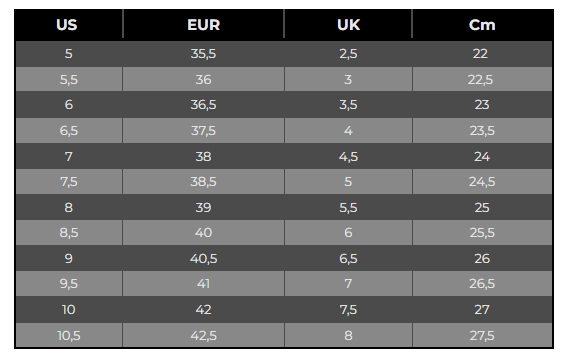The height and width of the screenshot is (360, 573).
Task: Click US size 10,5 cell
Action: [69, 335]
